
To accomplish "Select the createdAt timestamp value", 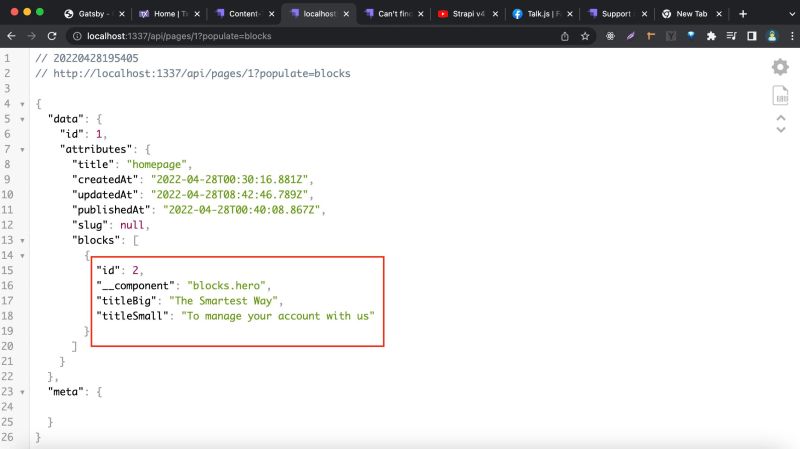I will [230, 180].
